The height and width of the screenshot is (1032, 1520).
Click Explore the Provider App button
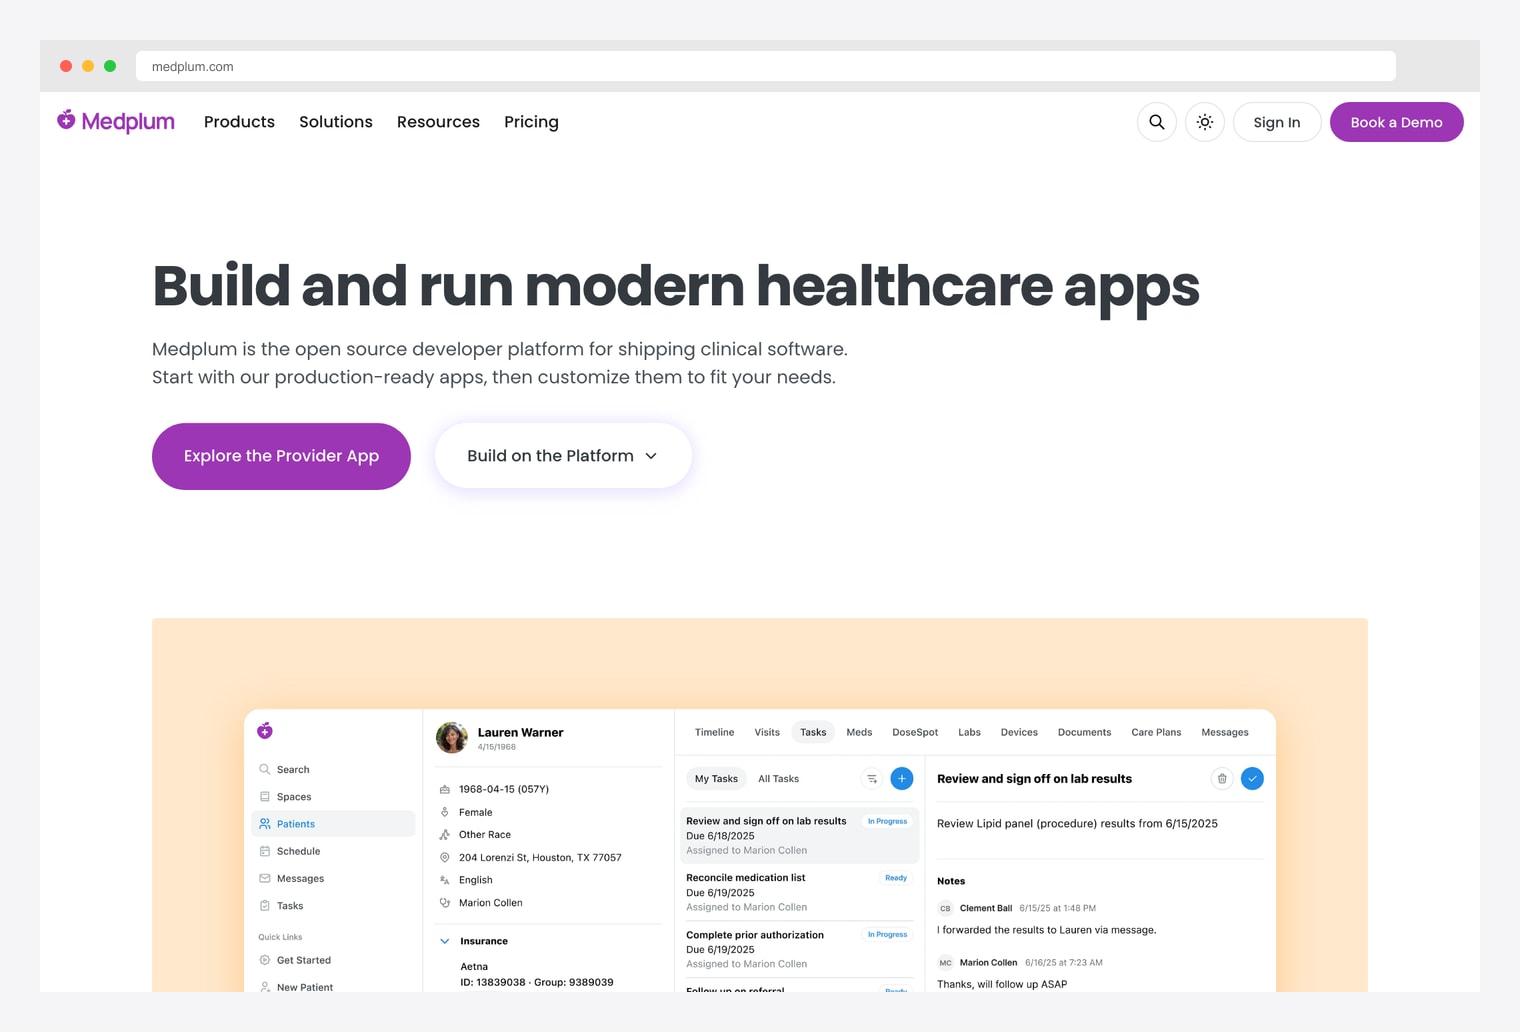coord(281,456)
